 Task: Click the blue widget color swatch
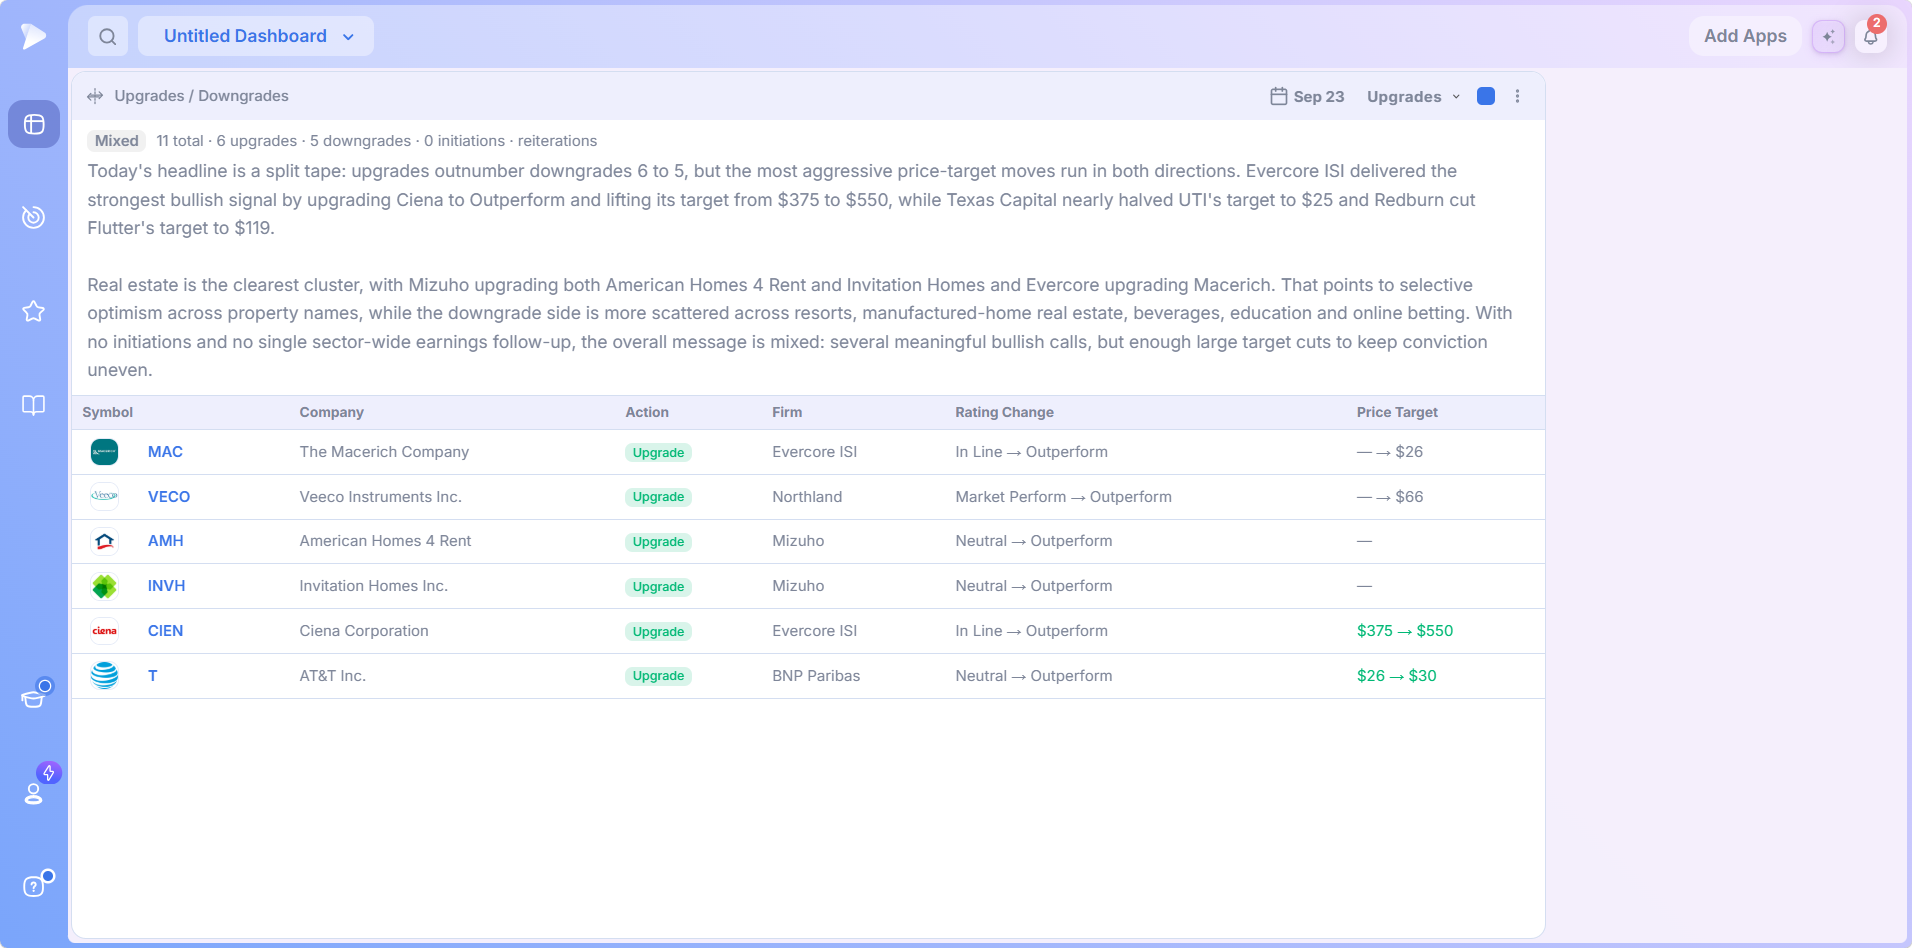coord(1486,96)
